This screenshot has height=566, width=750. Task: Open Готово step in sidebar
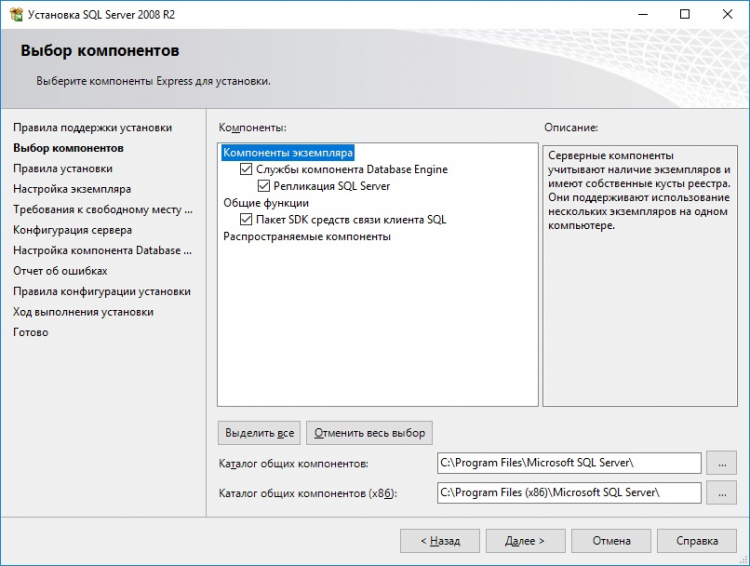click(31, 332)
